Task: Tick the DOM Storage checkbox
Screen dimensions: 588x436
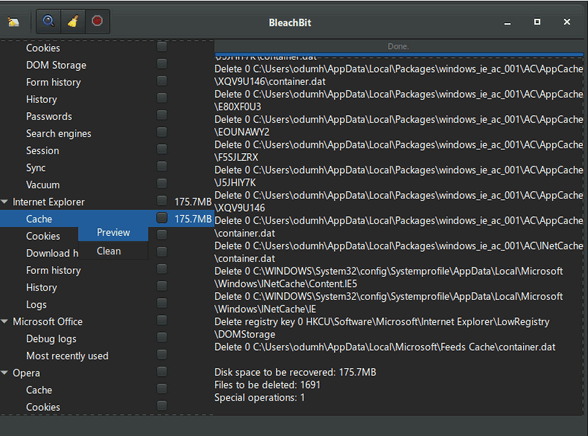Action: (162, 64)
